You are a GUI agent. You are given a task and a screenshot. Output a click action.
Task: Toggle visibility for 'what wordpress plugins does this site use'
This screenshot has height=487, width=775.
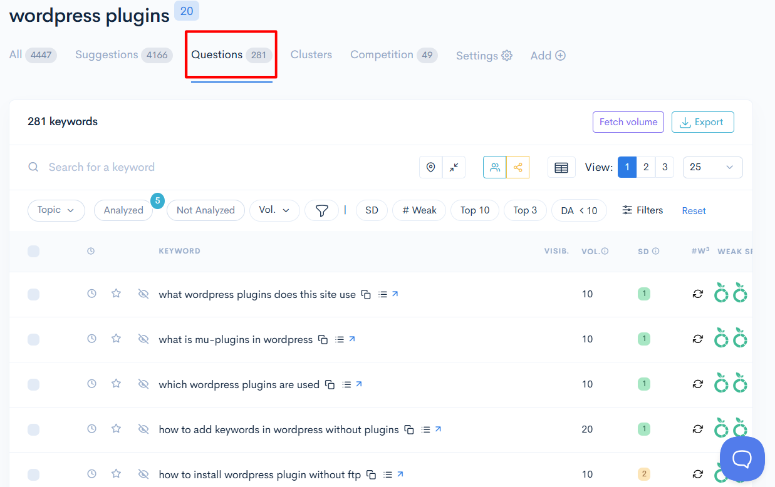(x=143, y=294)
